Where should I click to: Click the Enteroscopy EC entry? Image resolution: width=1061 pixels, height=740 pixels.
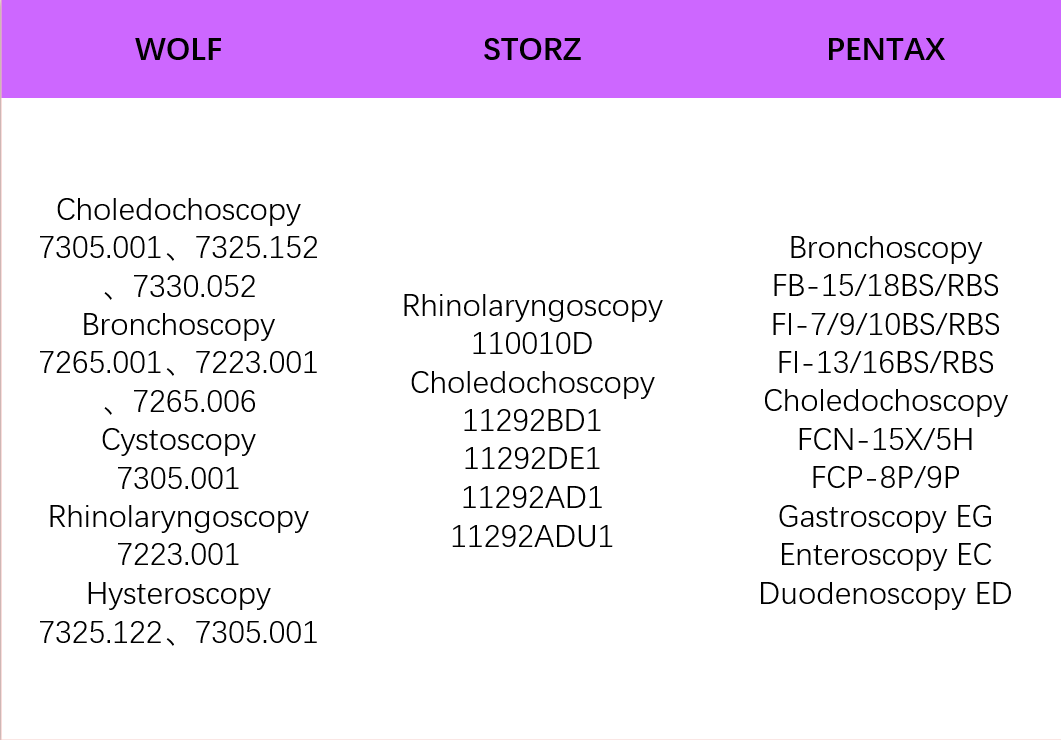click(885, 555)
